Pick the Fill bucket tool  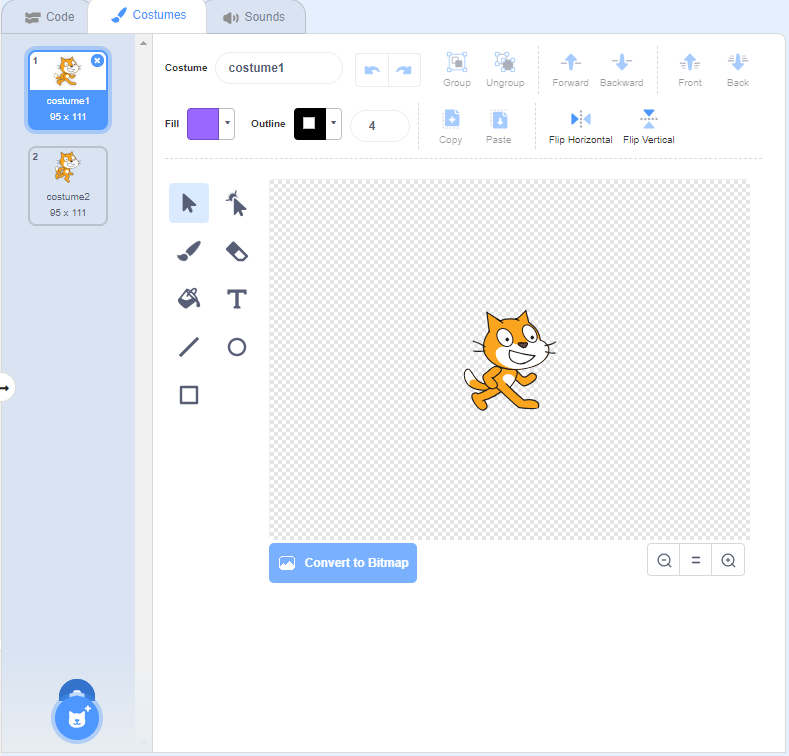[189, 299]
